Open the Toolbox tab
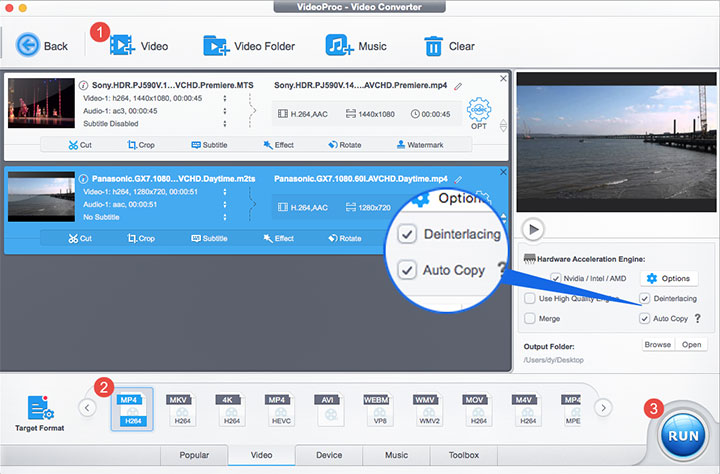The image size is (720, 474). tap(464, 455)
